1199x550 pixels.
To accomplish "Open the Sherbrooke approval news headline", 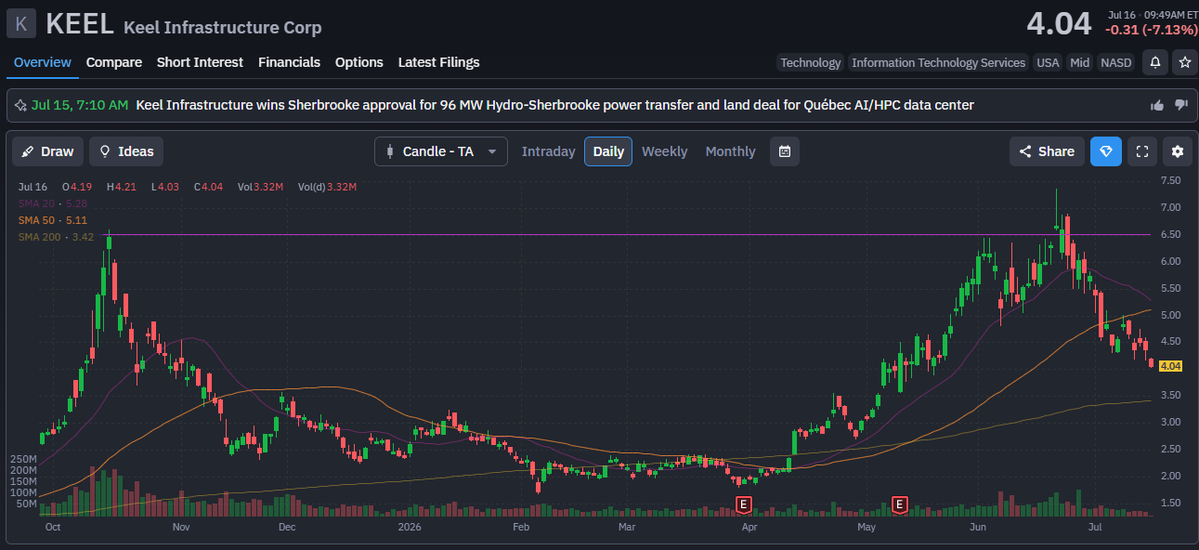I will (x=554, y=105).
